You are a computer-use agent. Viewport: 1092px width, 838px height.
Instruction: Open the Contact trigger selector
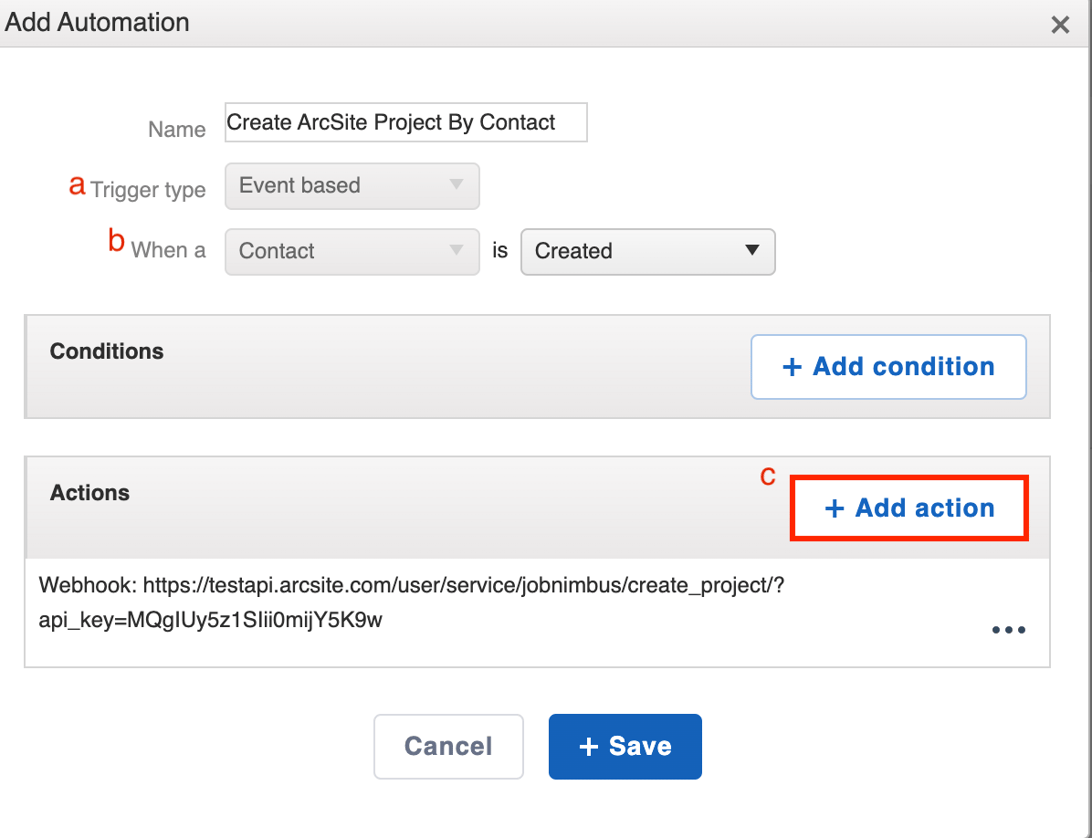click(x=352, y=252)
